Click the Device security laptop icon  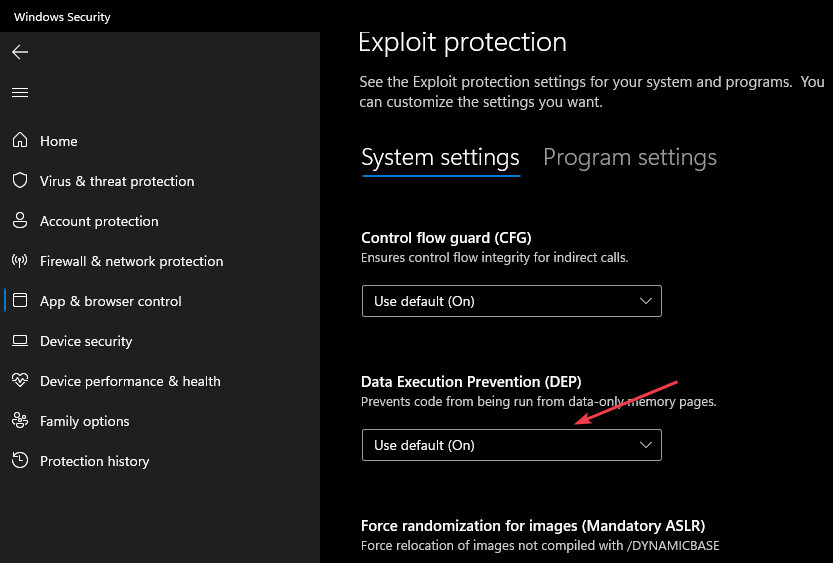(x=20, y=340)
